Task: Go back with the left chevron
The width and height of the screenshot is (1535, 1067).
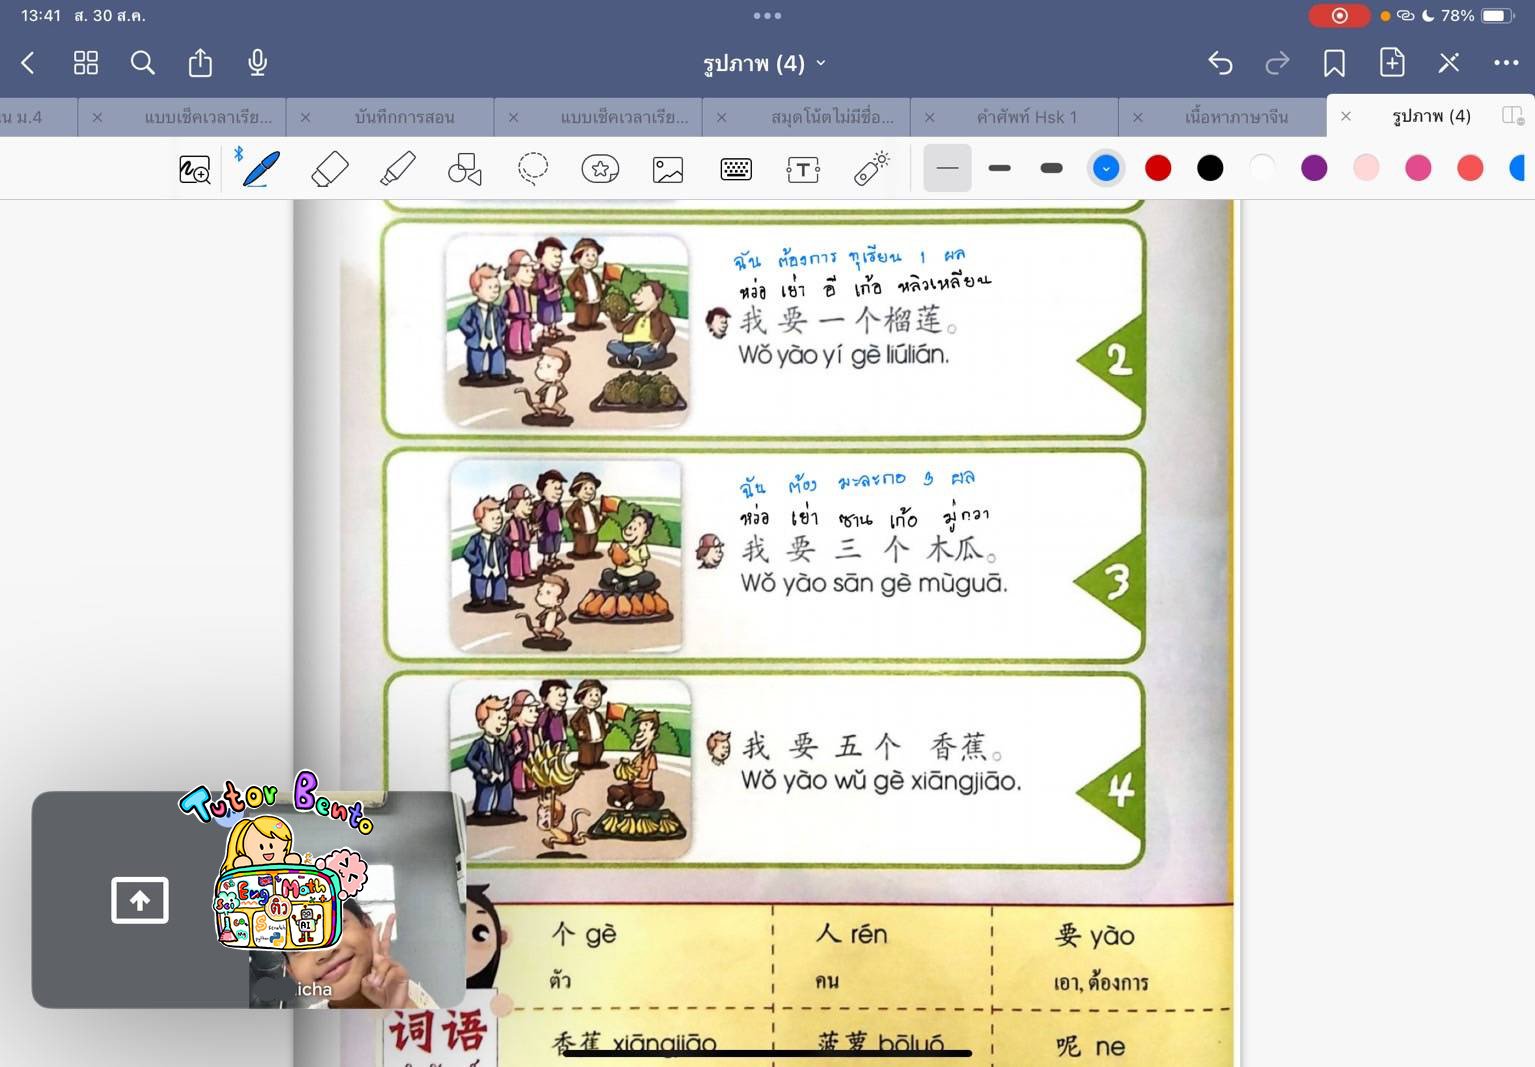Action: click(x=28, y=63)
